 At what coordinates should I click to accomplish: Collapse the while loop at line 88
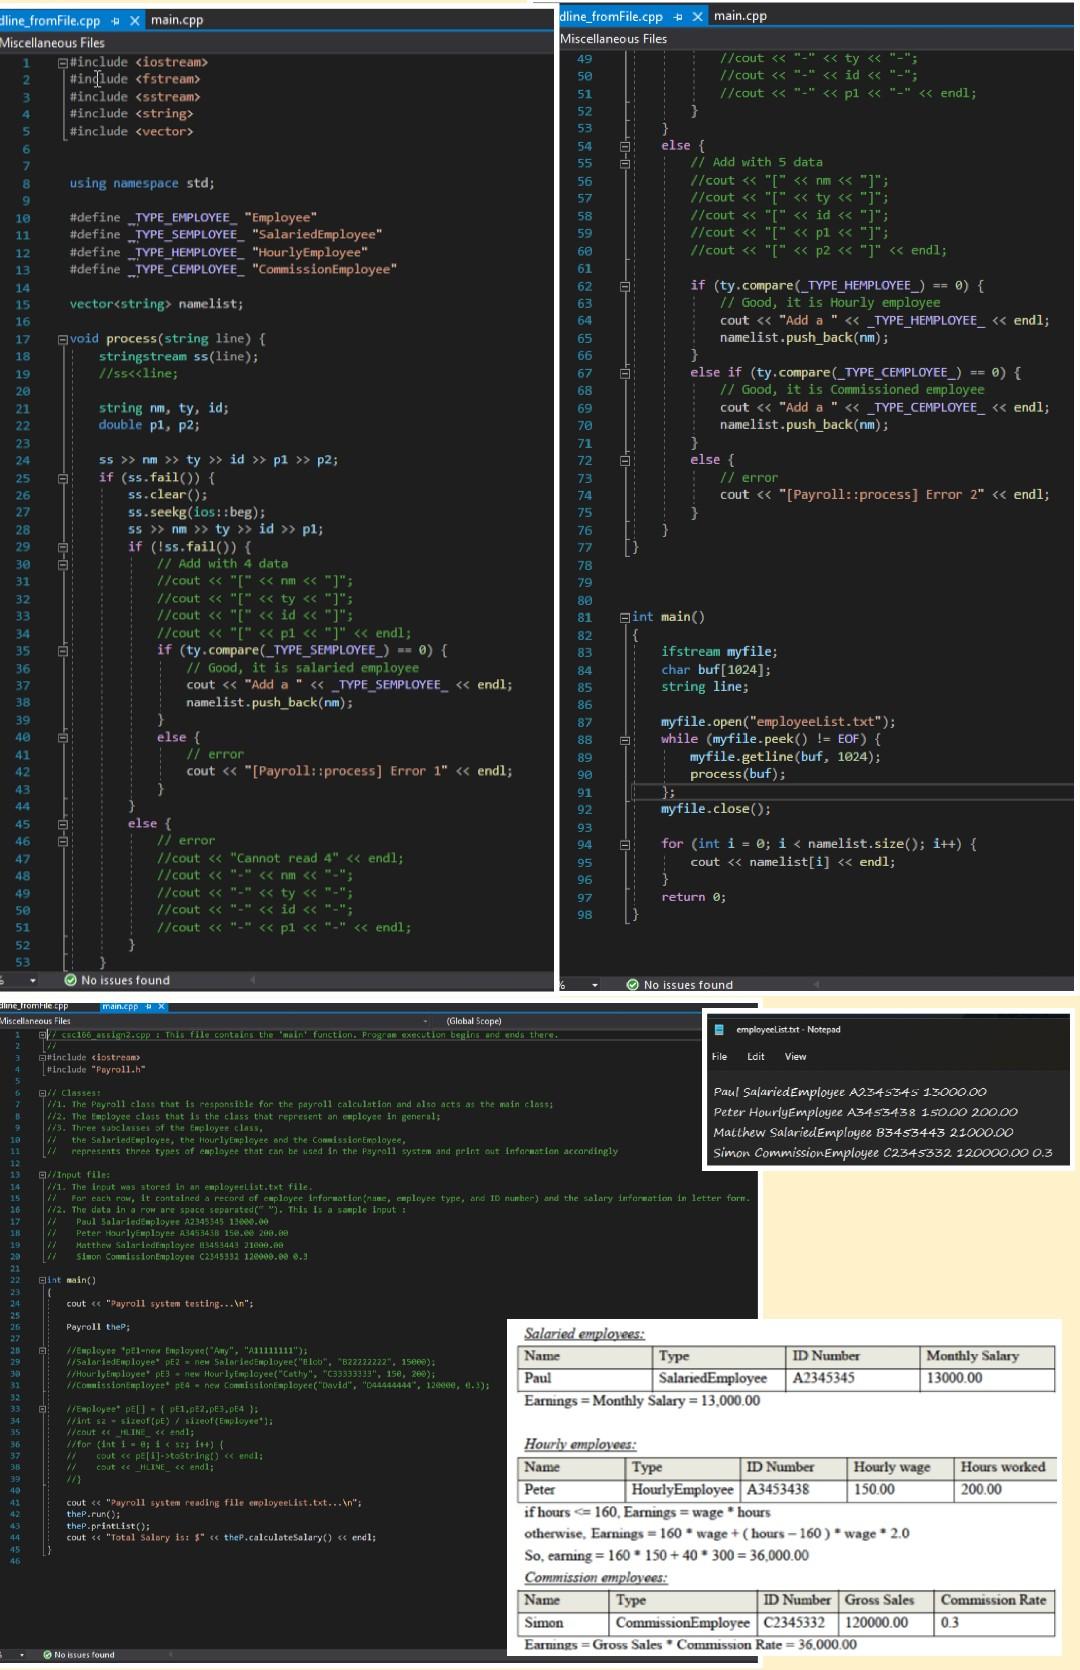(x=625, y=740)
